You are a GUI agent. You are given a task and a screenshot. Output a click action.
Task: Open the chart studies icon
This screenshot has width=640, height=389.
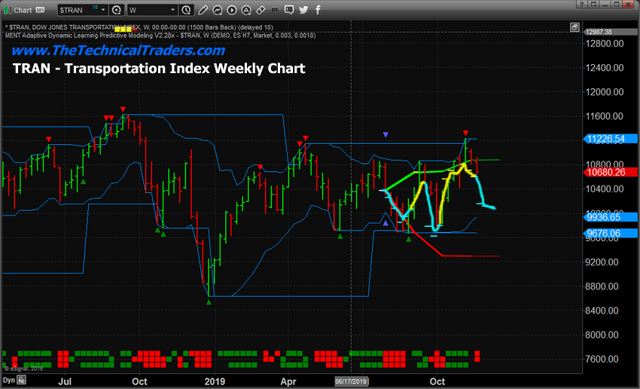click(217, 10)
